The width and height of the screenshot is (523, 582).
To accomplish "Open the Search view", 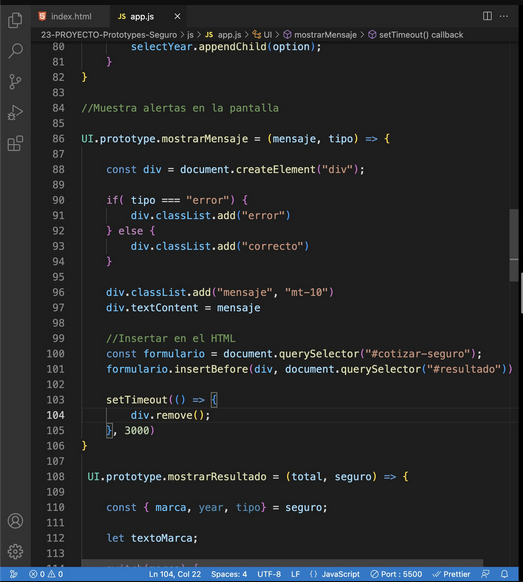I will 15,50.
